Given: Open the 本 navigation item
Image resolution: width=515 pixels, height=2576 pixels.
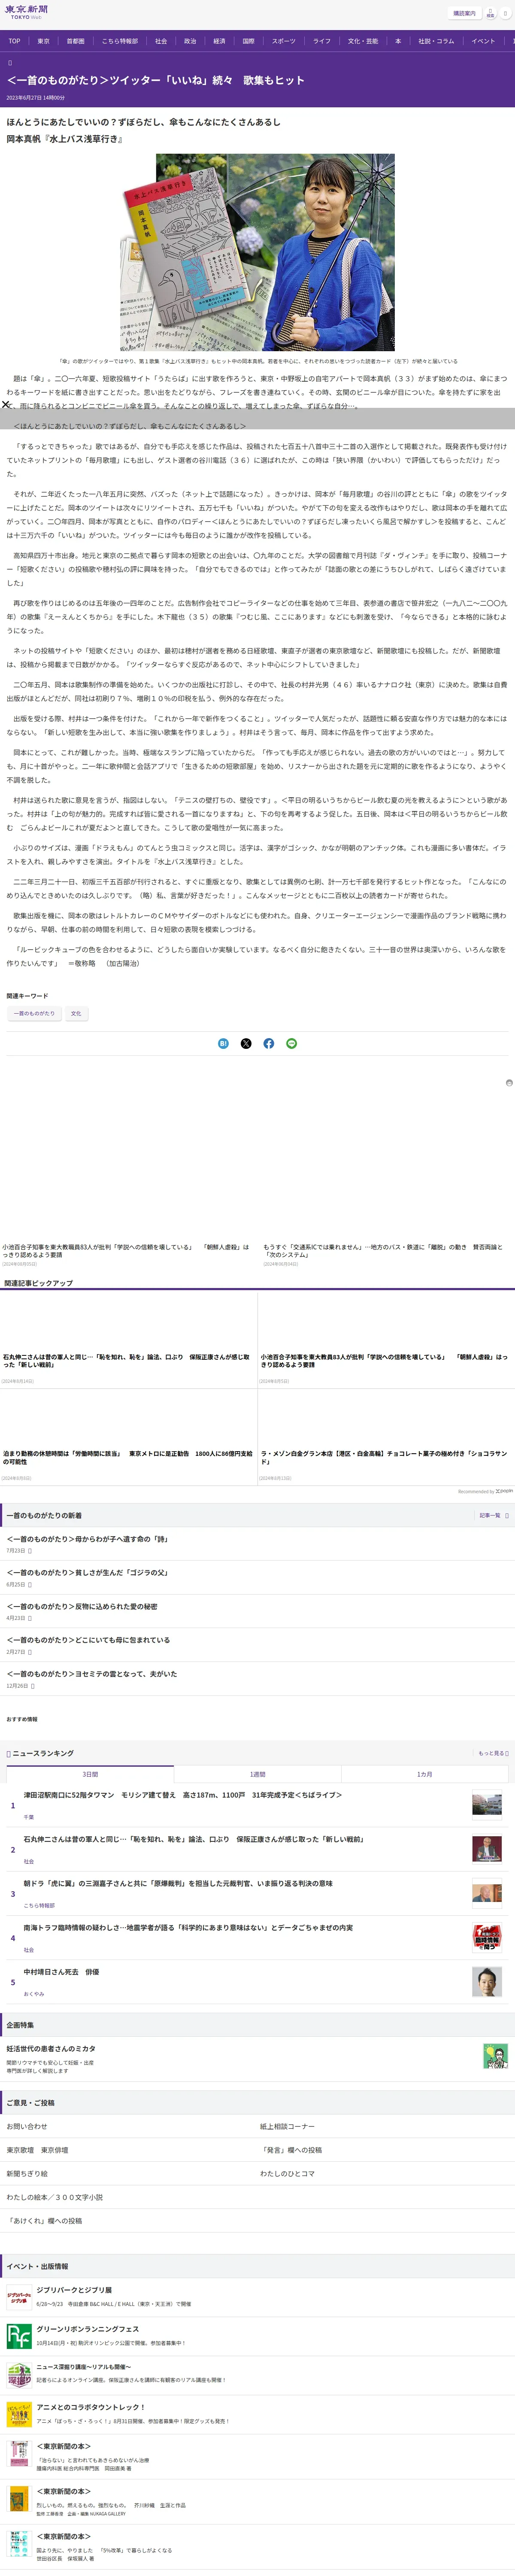Looking at the screenshot, I should point(398,41).
